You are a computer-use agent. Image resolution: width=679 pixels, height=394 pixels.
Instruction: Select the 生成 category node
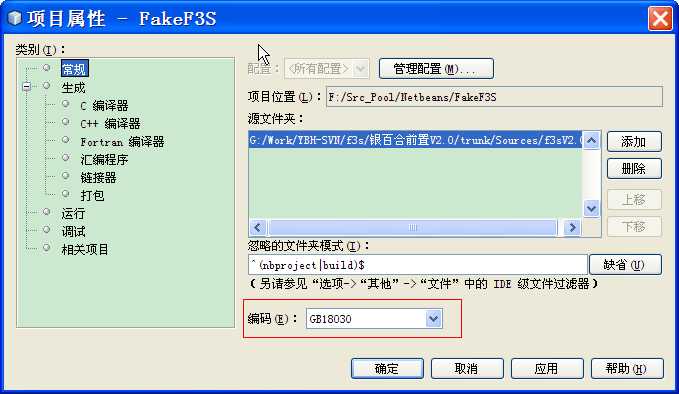(73, 87)
